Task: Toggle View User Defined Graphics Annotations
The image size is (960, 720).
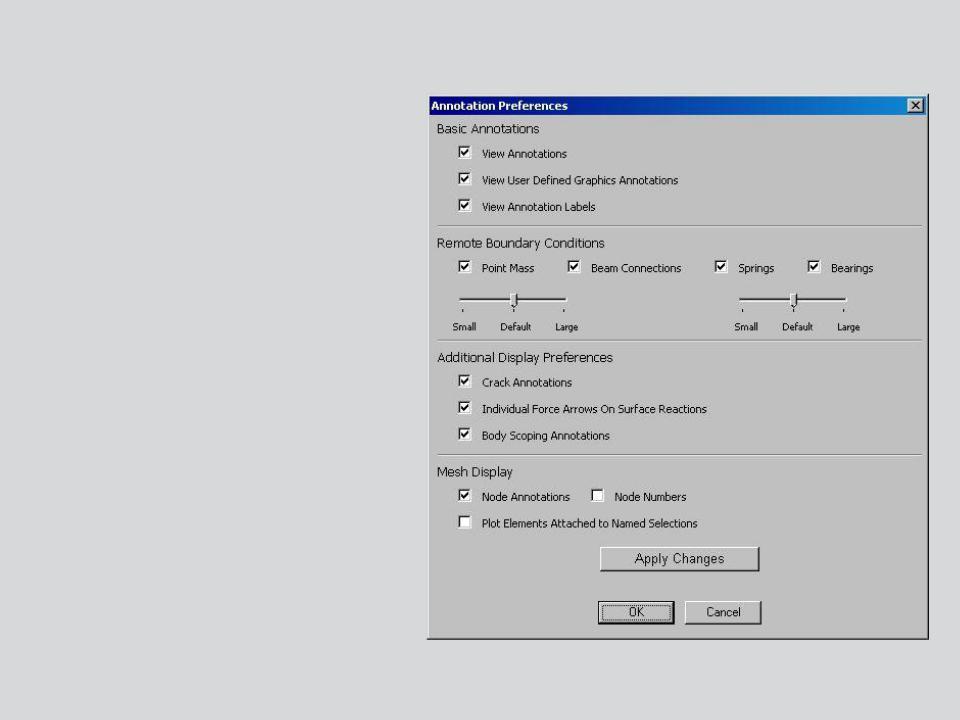Action: coord(465,179)
